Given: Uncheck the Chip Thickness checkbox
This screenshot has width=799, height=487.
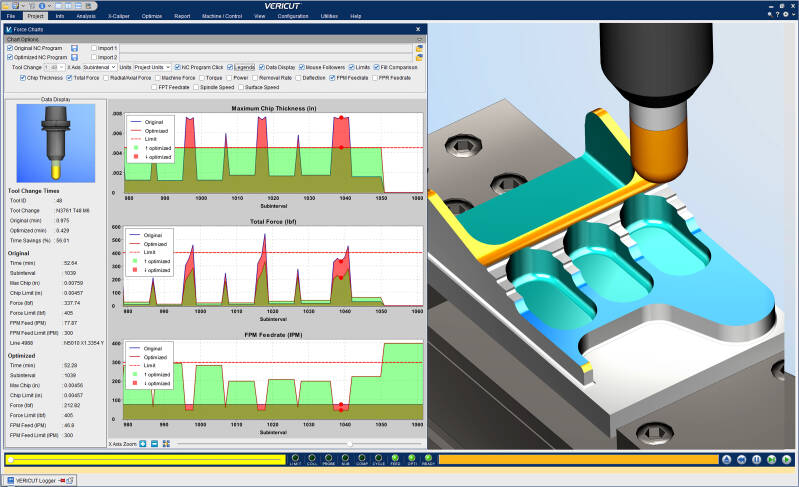Looking at the screenshot, I should (x=23, y=77).
